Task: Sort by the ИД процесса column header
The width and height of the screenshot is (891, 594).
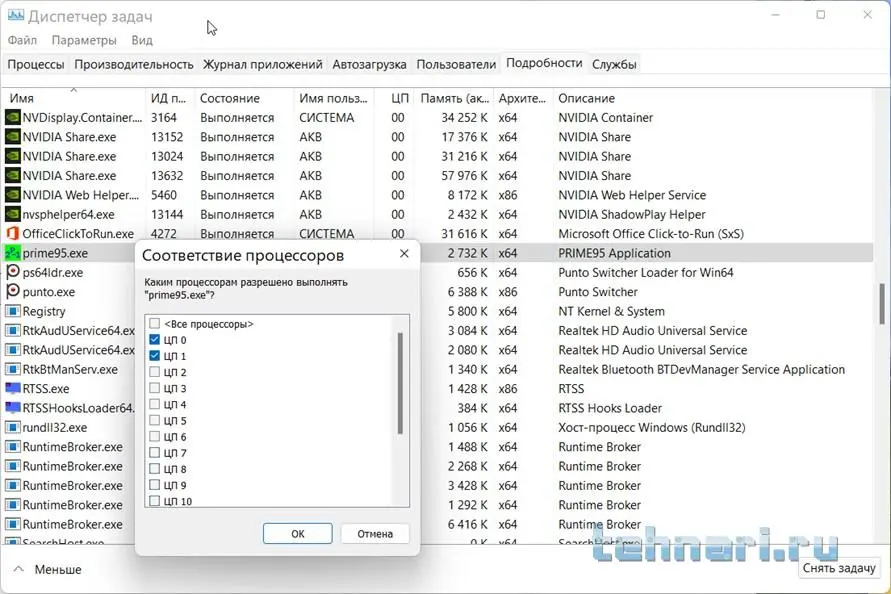Action: pos(169,98)
